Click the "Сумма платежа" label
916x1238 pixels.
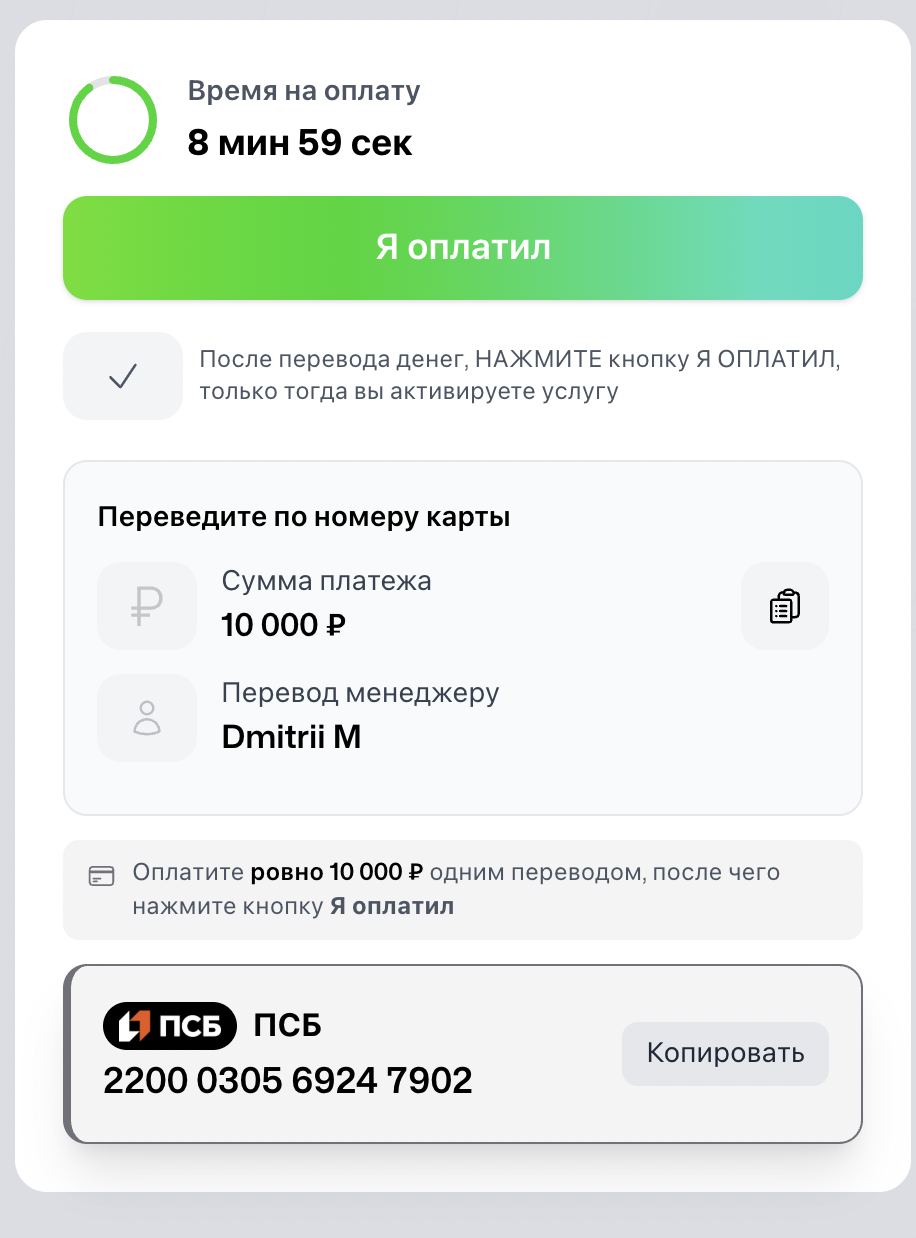tap(326, 581)
